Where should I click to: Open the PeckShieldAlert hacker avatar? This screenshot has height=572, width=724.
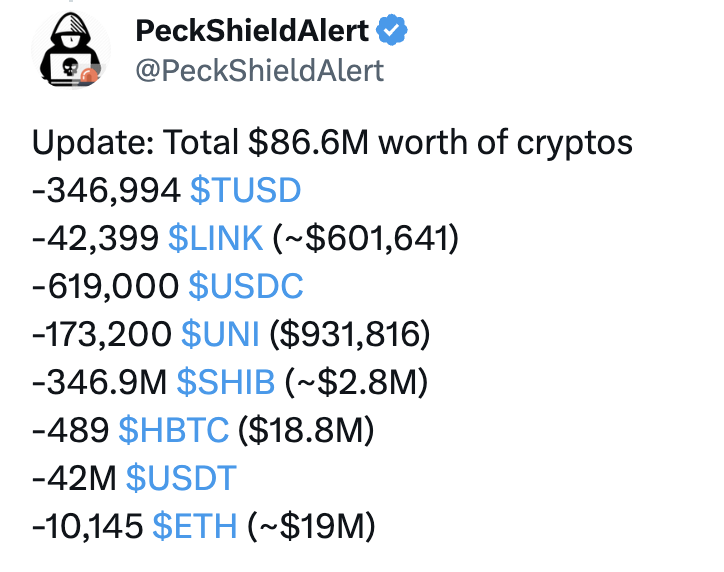tap(71, 50)
